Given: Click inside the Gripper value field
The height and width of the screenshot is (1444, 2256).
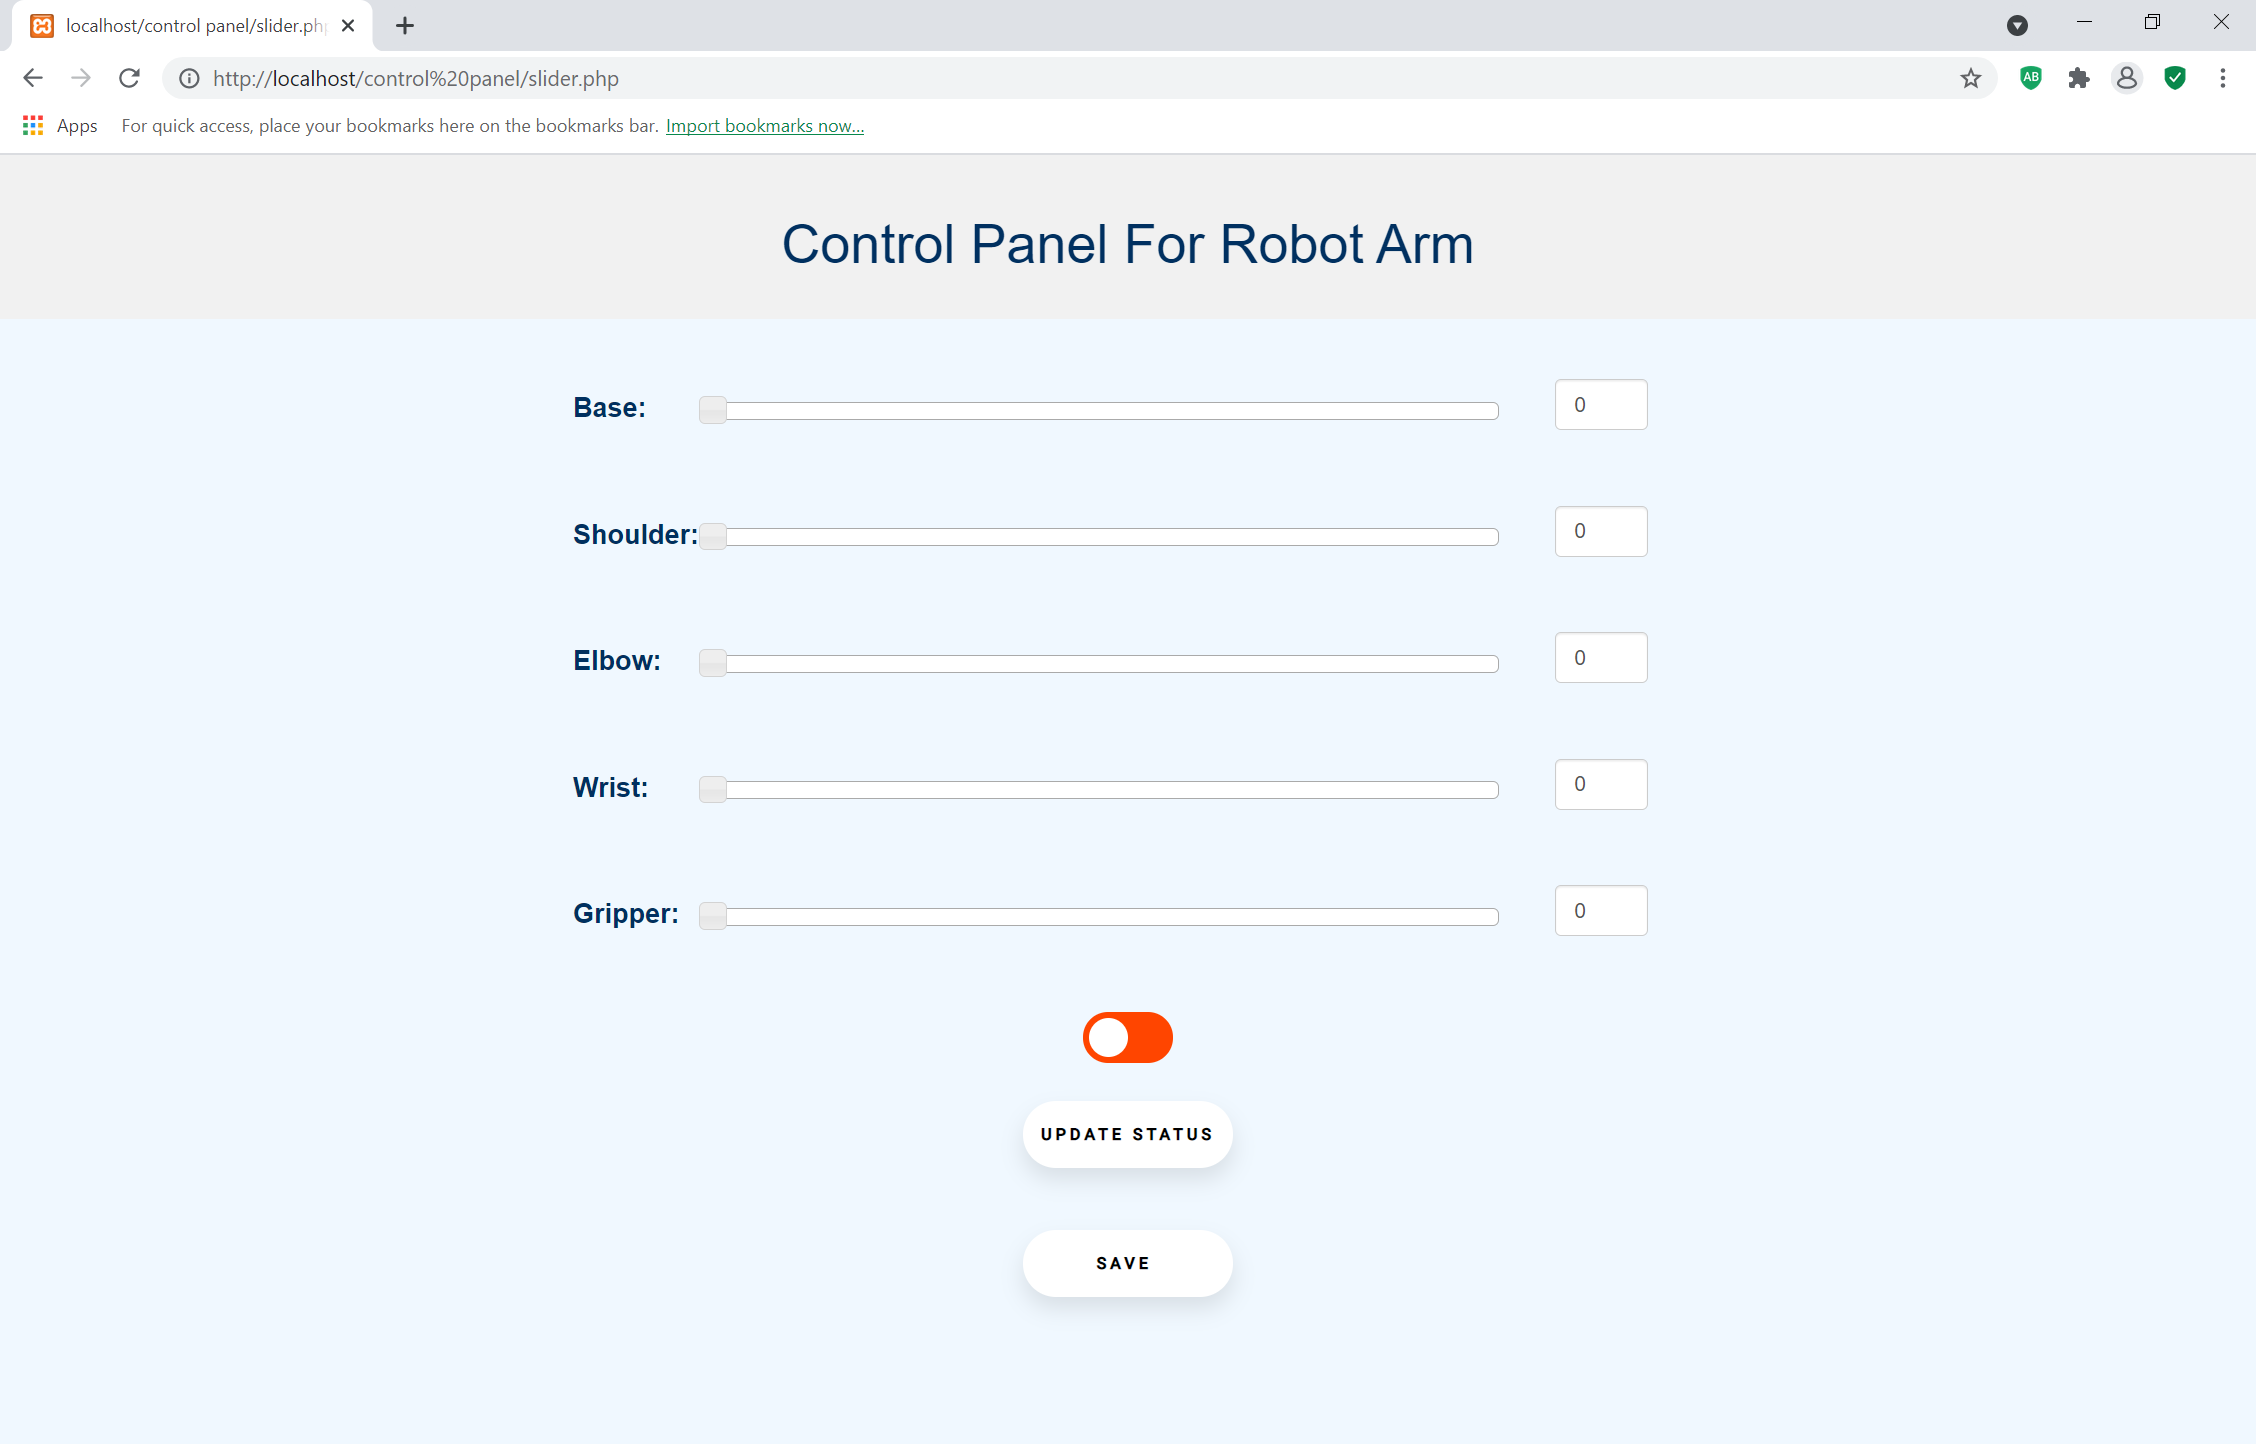Looking at the screenshot, I should coord(1600,910).
